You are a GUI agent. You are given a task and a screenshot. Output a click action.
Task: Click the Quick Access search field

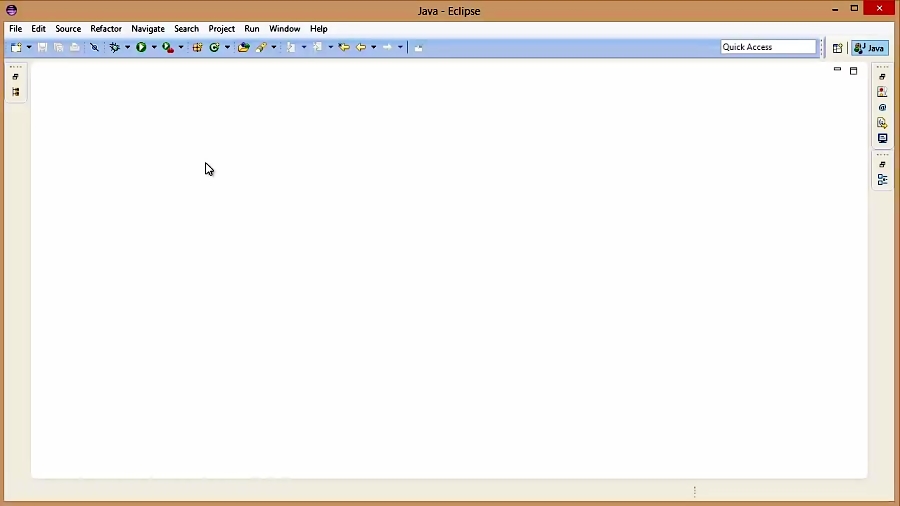tap(768, 47)
